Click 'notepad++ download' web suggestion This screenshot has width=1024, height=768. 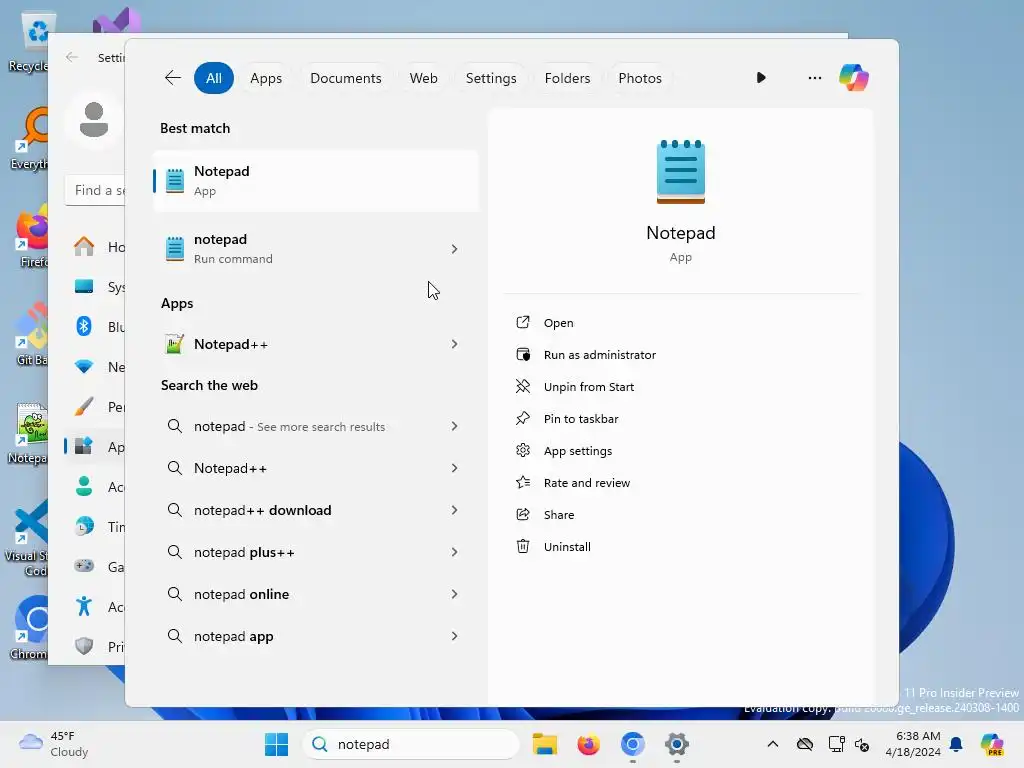pos(263,510)
